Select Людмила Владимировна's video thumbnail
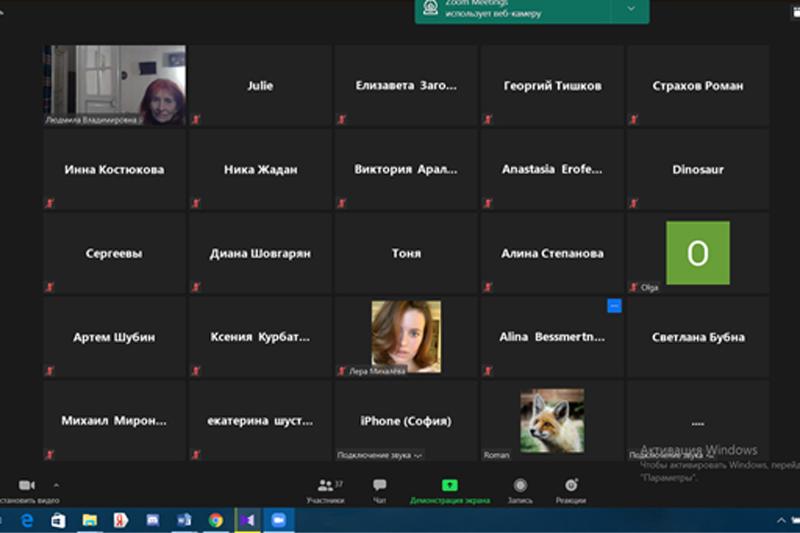 tap(114, 84)
